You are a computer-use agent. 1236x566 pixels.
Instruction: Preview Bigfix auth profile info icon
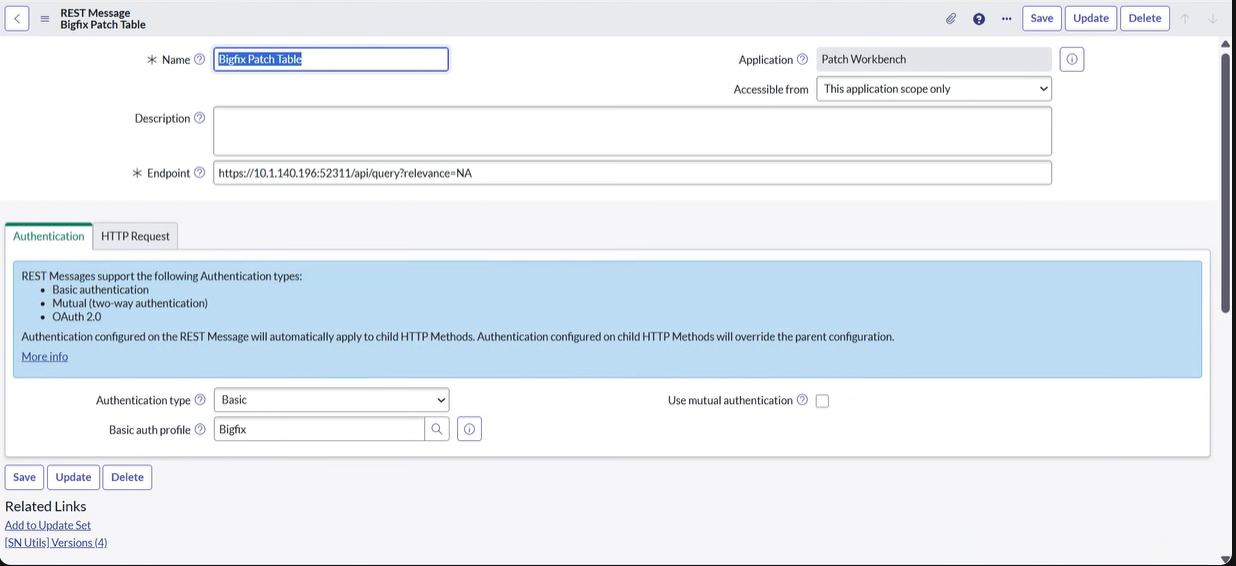pyautogui.click(x=470, y=429)
